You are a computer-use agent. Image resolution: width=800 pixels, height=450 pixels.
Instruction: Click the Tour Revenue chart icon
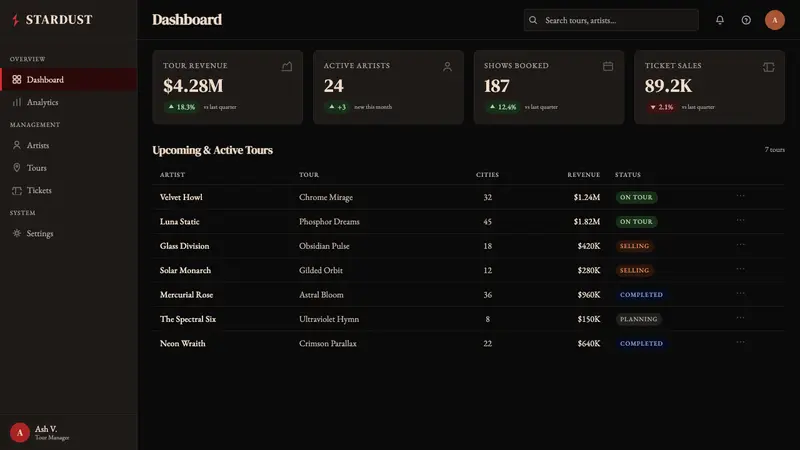(287, 66)
